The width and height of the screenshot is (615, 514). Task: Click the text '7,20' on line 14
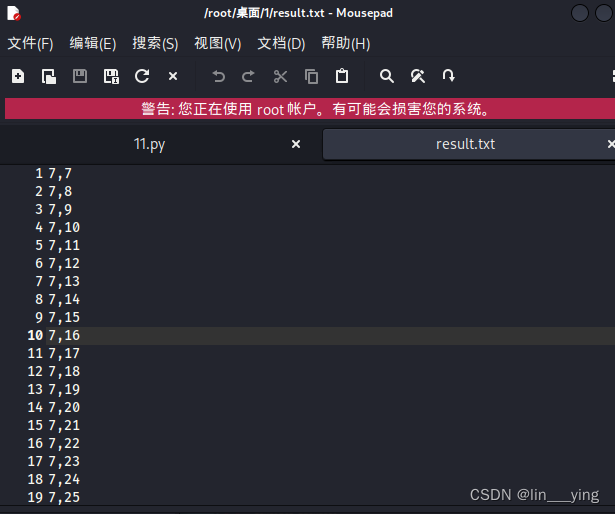pyautogui.click(x=64, y=408)
